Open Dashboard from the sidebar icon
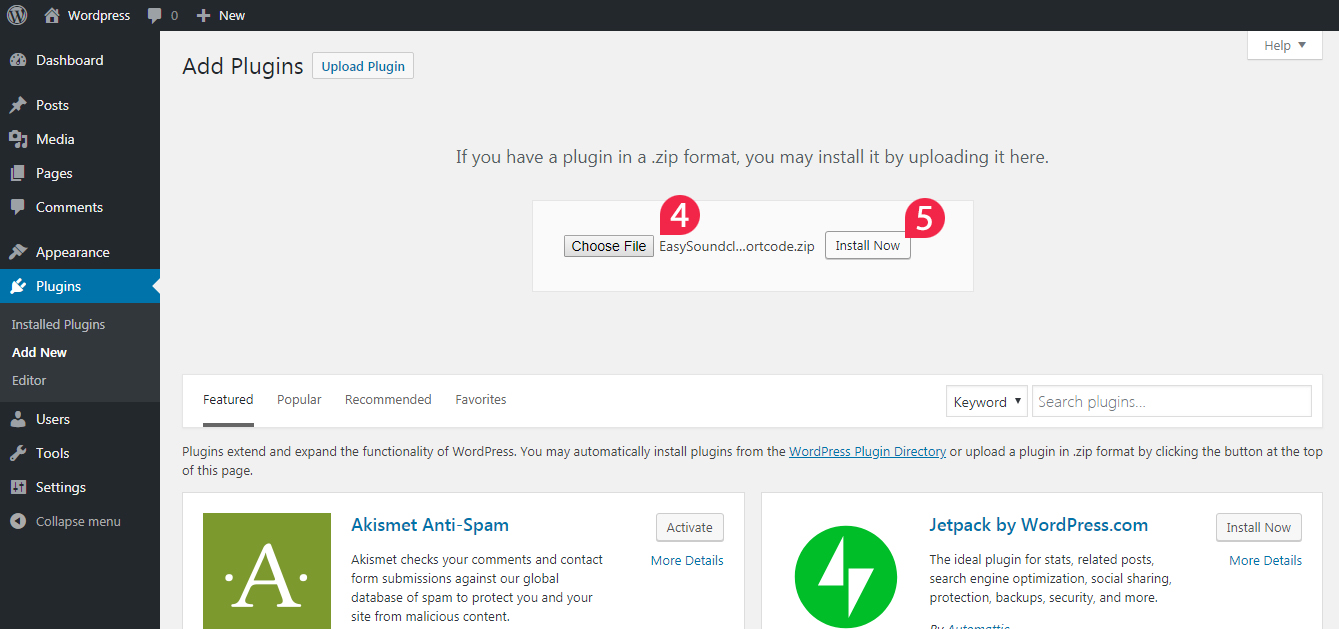 point(18,60)
